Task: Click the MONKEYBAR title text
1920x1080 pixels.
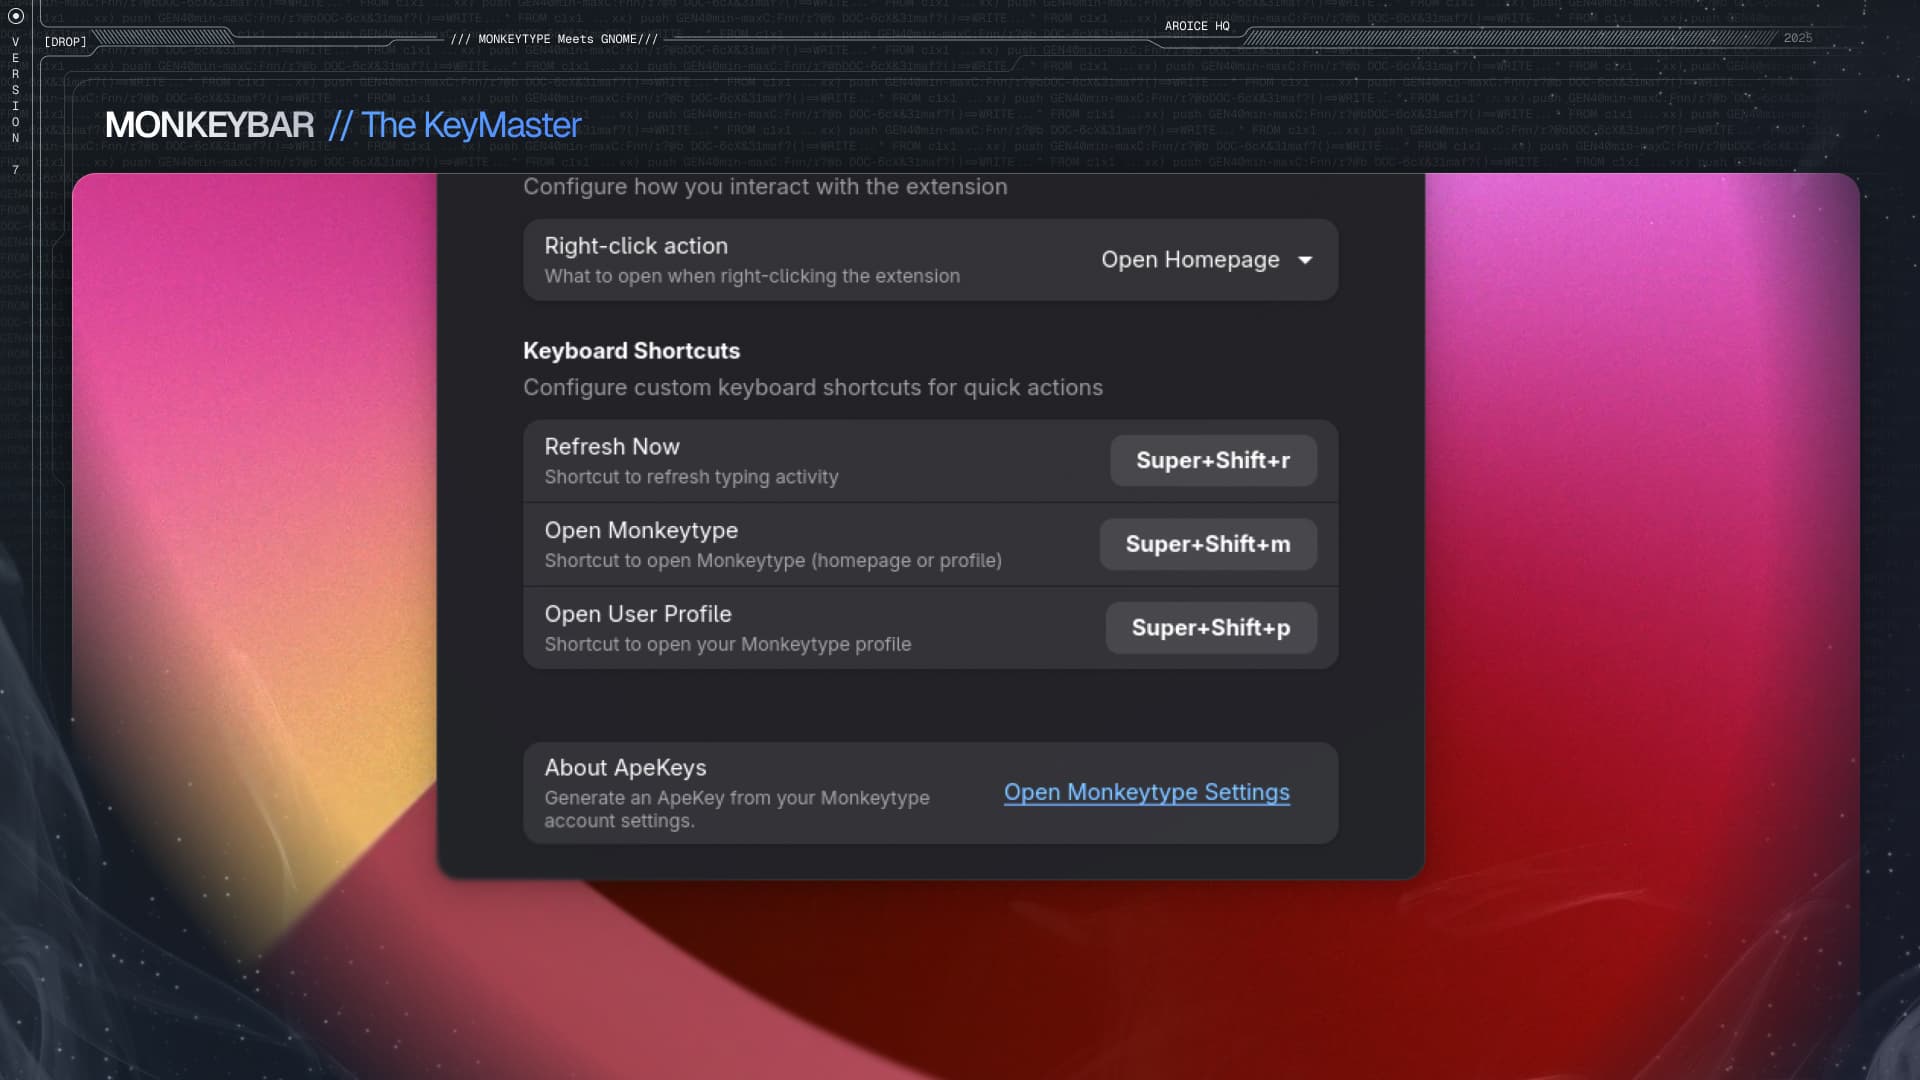Action: coord(209,125)
